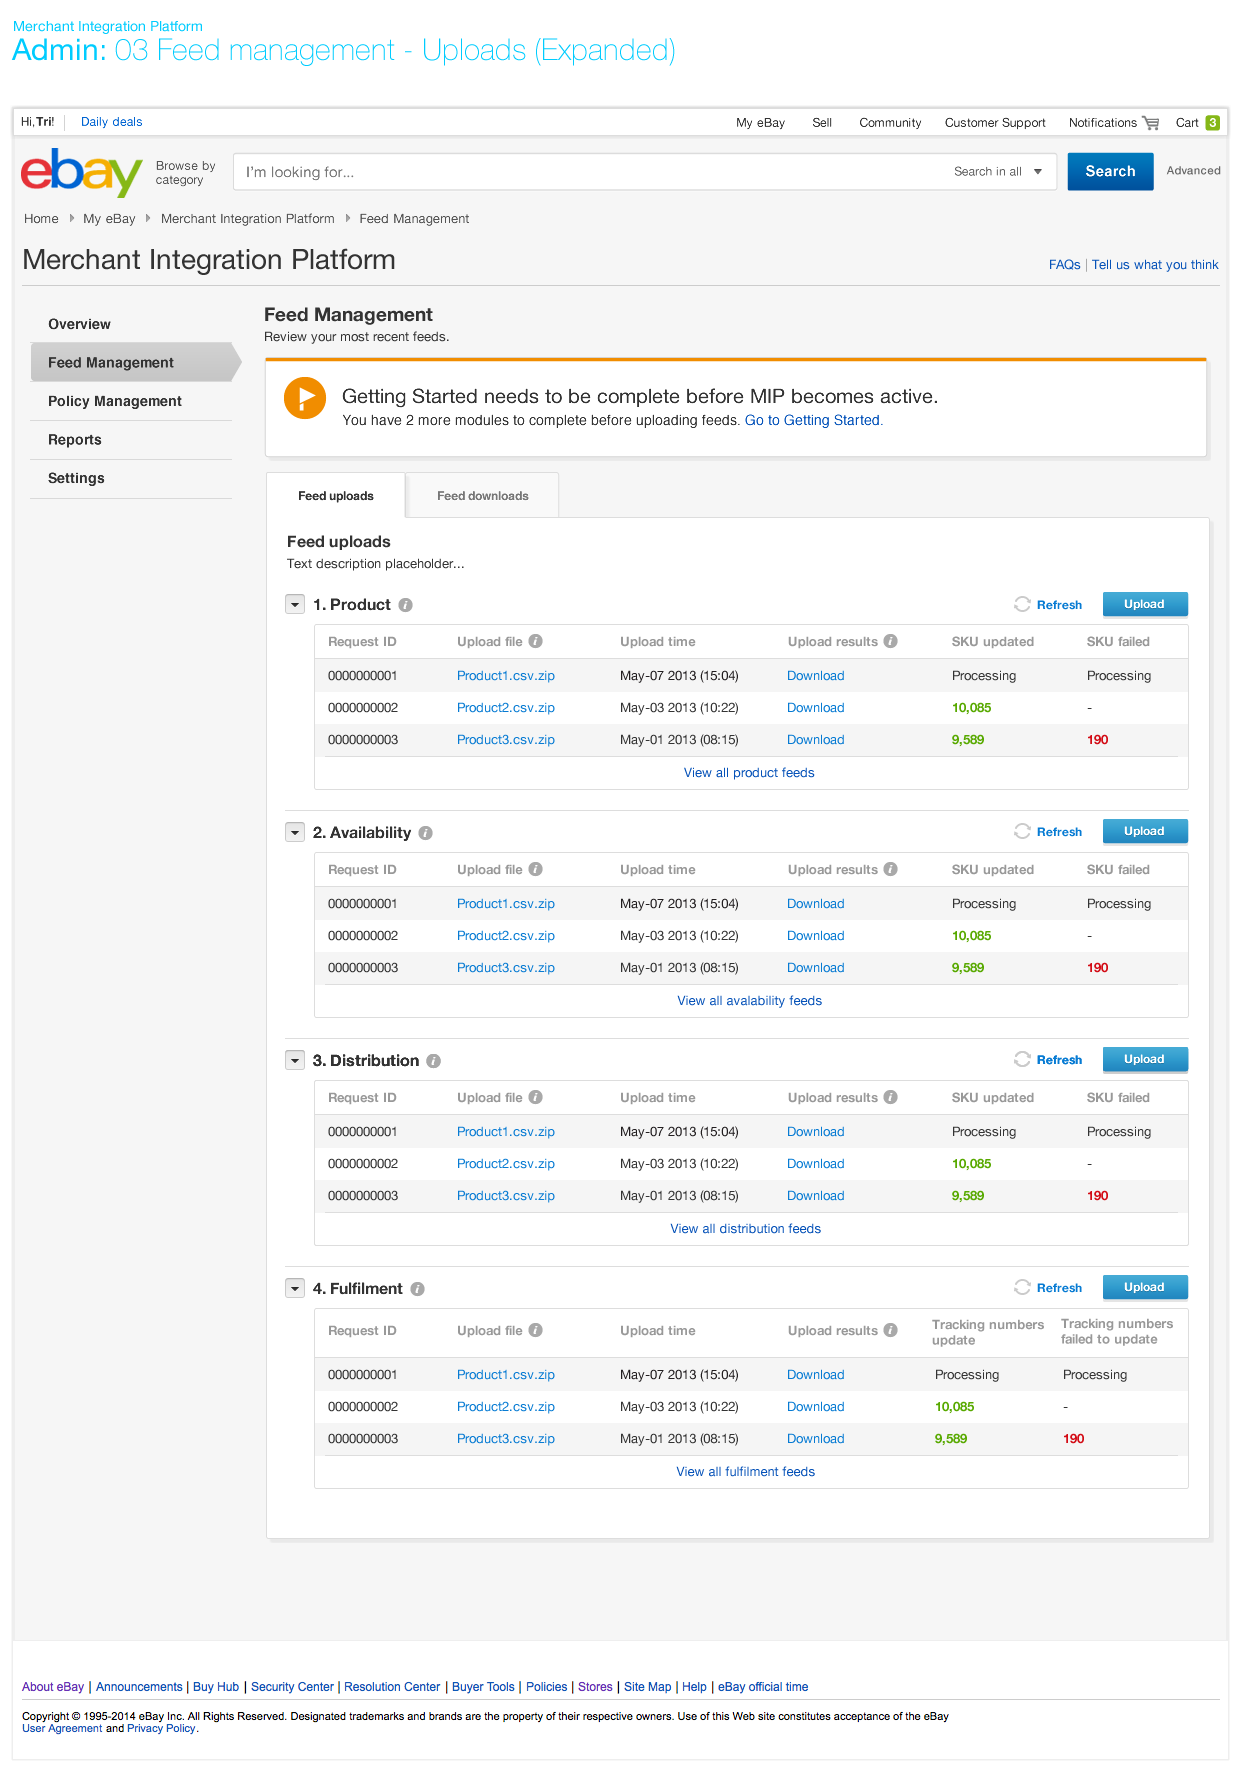The image size is (1240, 1771).
Task: Open View all distribution feeds link
Action: tap(746, 1229)
